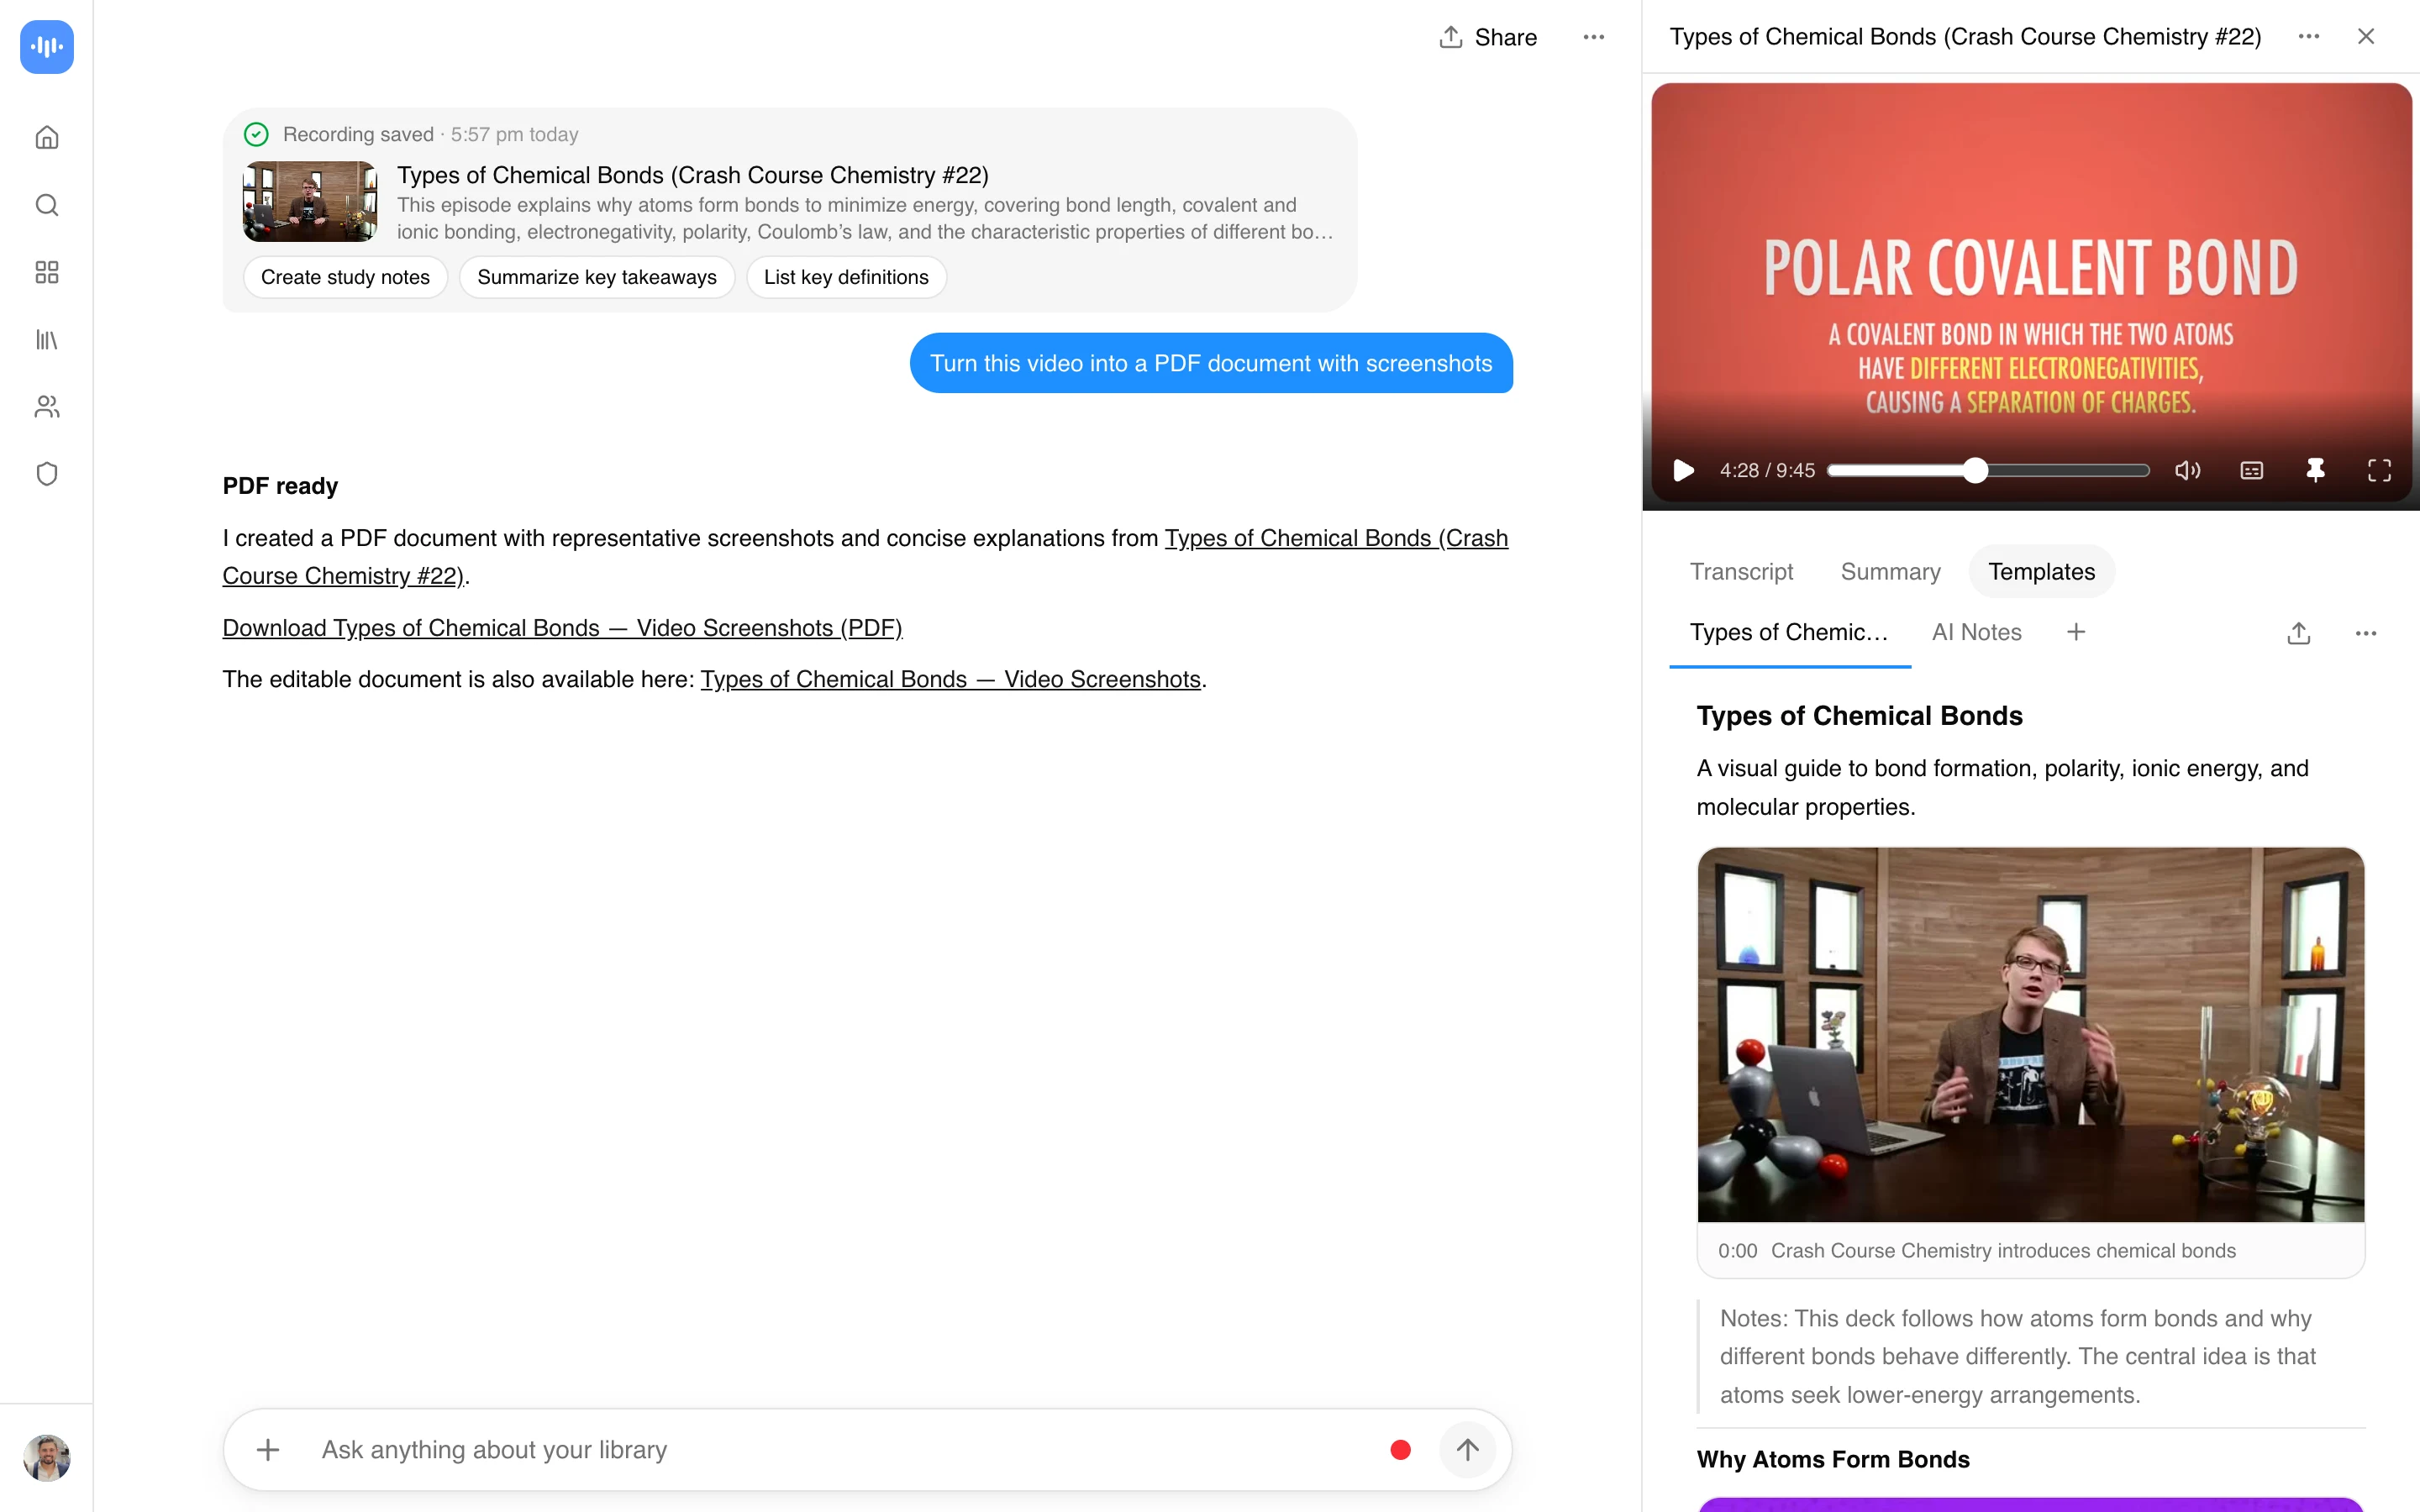
Task: Open the video panel more options menu
Action: (2309, 37)
